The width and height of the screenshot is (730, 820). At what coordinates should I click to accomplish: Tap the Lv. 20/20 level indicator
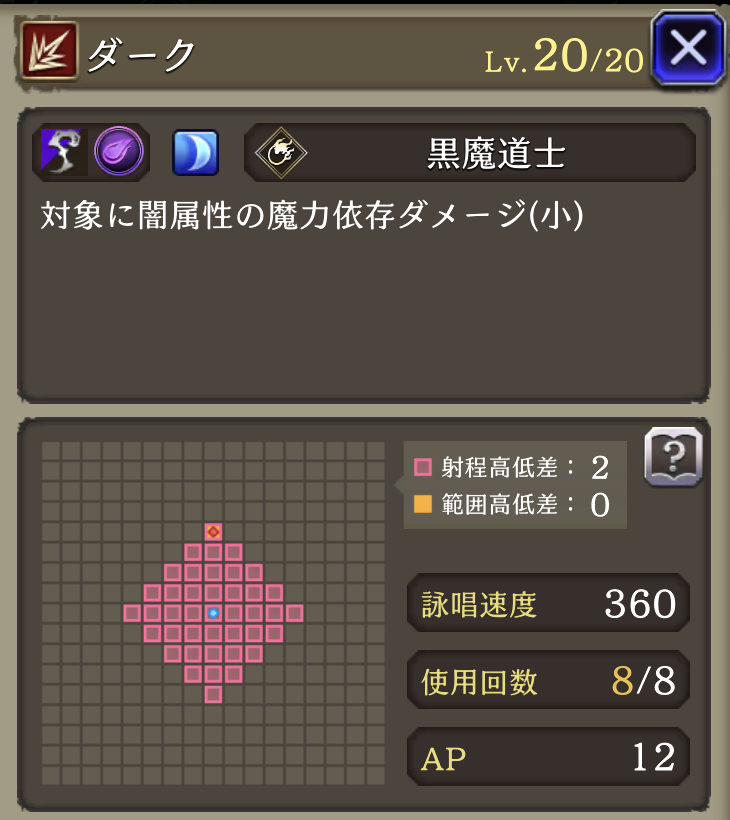[x=564, y=56]
